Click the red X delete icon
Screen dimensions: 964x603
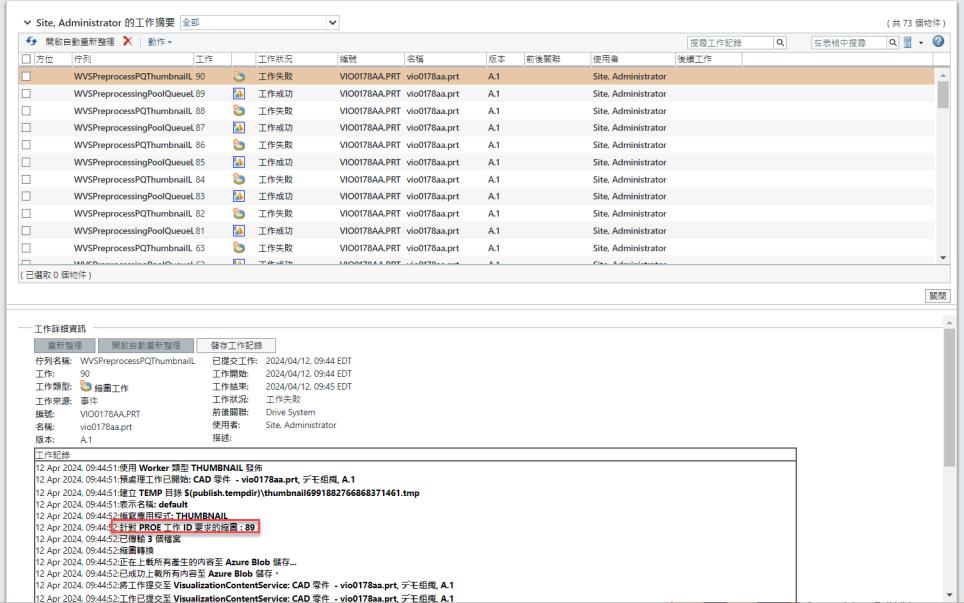click(127, 41)
